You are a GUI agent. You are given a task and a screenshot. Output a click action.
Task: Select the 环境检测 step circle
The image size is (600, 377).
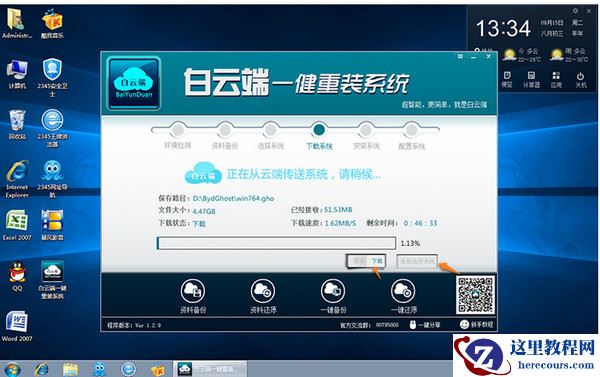pyautogui.click(x=178, y=130)
